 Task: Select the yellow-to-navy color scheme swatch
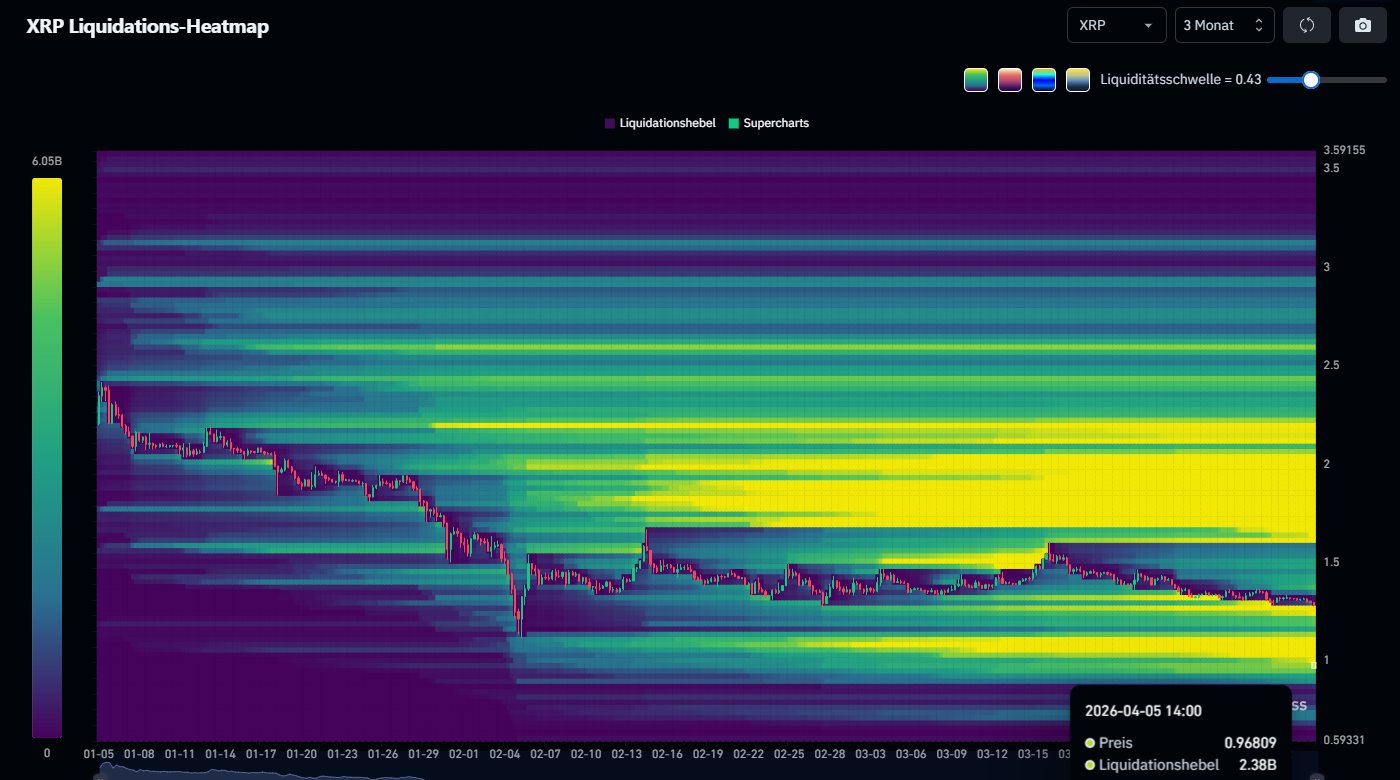point(1077,80)
